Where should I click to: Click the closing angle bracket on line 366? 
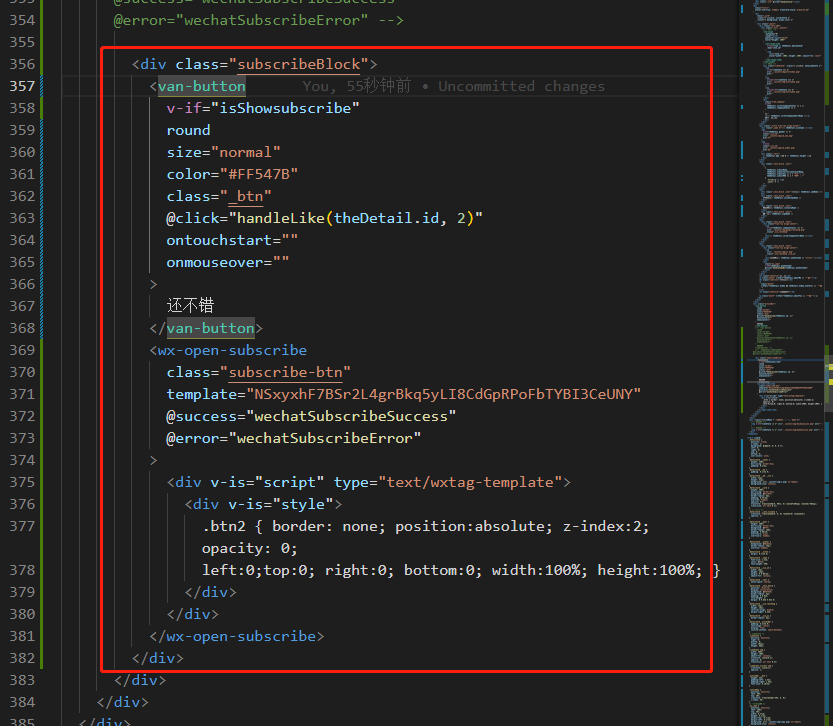pyautogui.click(x=154, y=285)
